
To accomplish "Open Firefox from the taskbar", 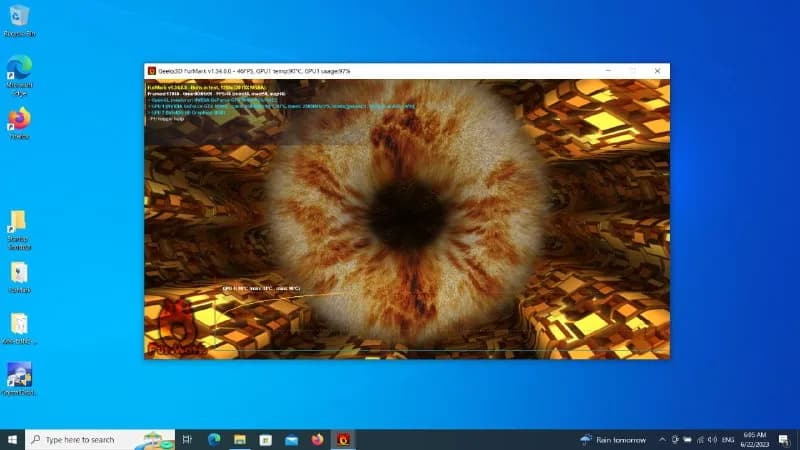I will (317, 440).
